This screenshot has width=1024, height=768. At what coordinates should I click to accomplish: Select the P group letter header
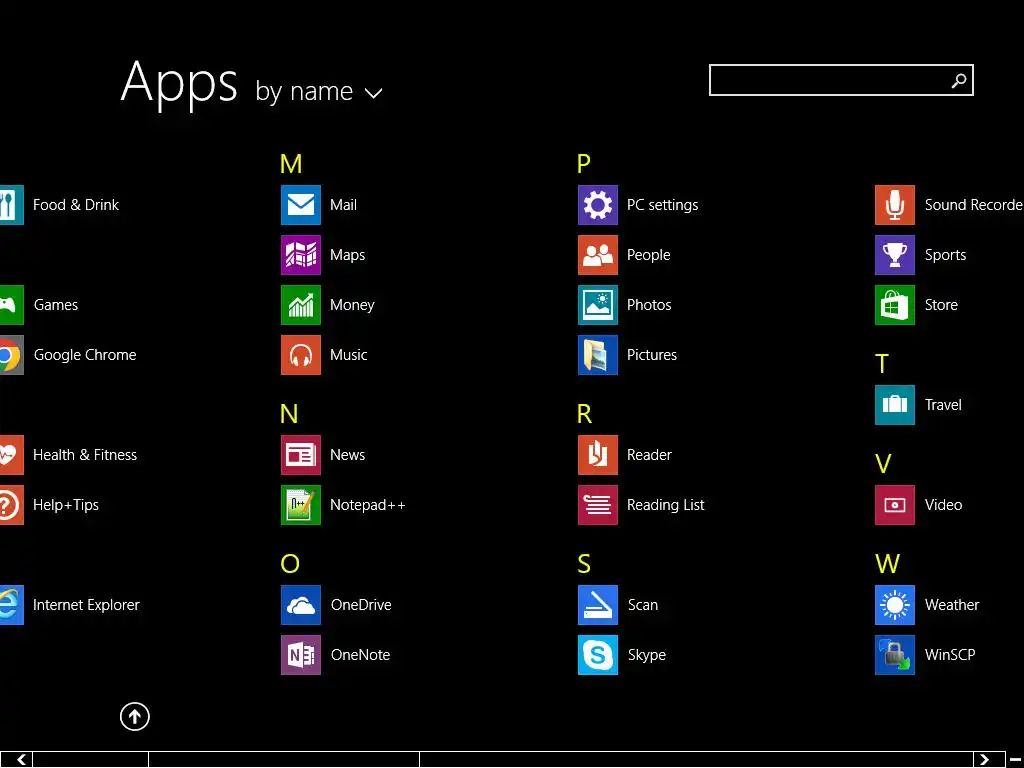pos(584,164)
